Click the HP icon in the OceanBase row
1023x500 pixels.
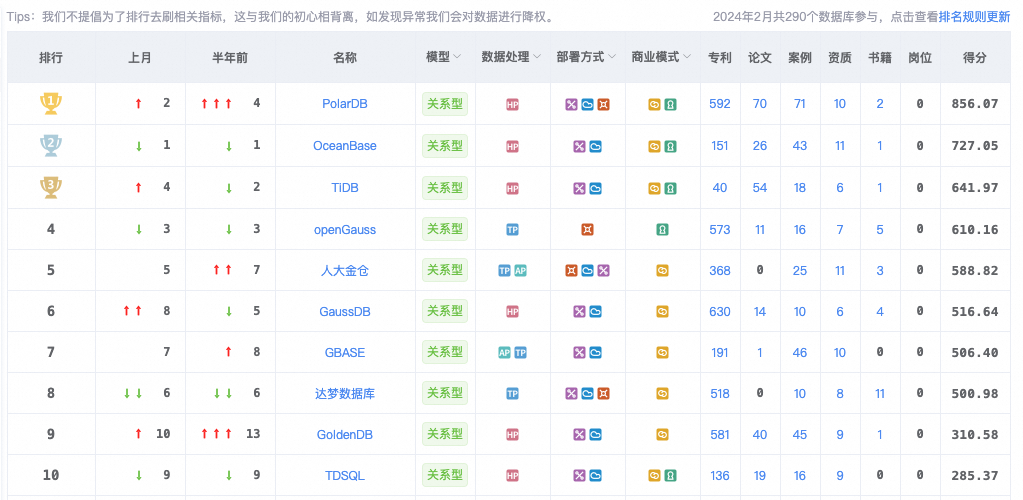point(513,147)
